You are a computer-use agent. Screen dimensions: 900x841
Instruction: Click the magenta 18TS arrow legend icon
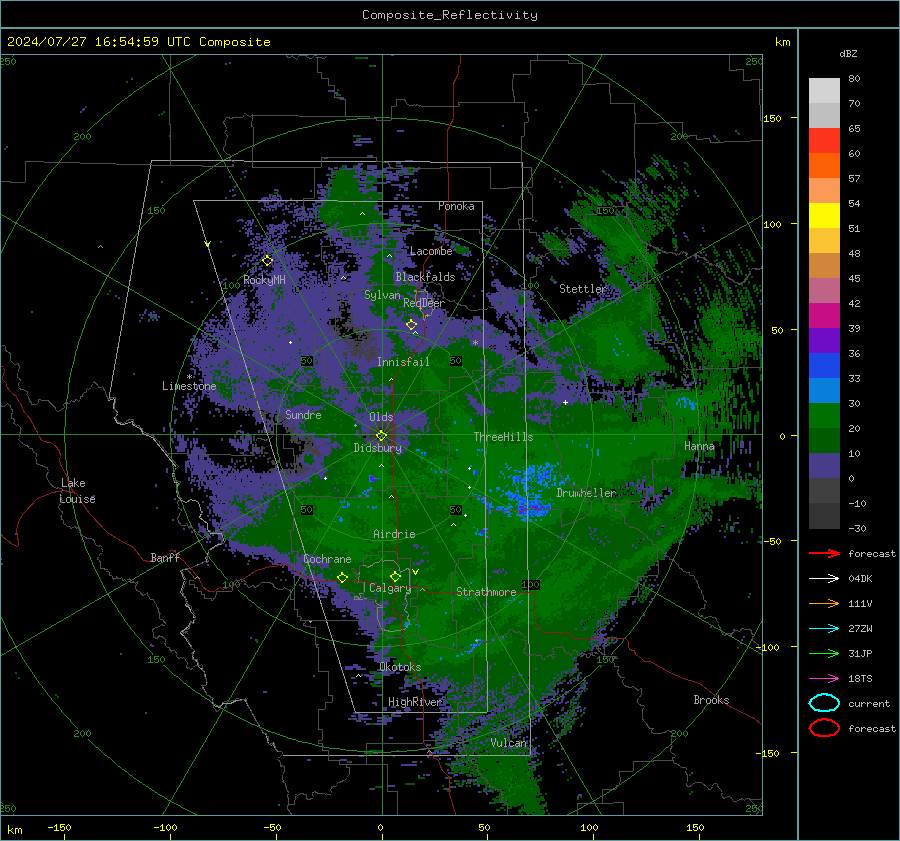click(824, 679)
